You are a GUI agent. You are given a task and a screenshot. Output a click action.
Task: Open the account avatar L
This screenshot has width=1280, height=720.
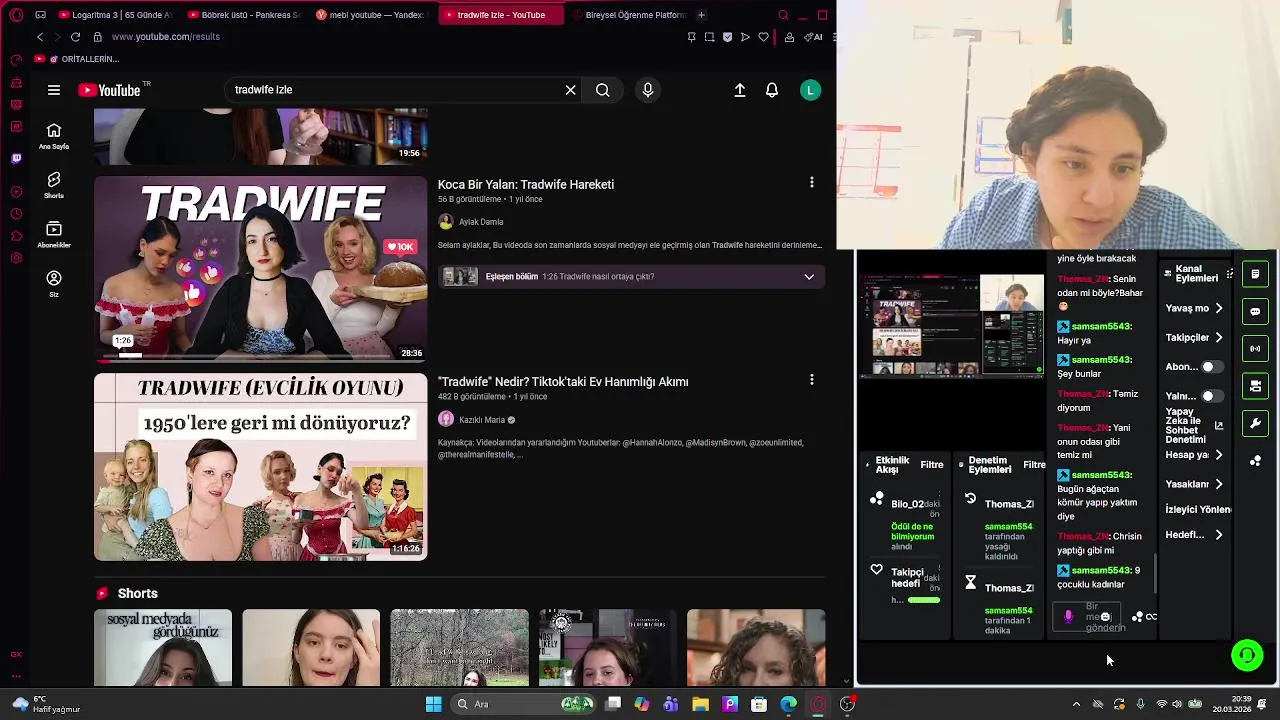pos(811,90)
